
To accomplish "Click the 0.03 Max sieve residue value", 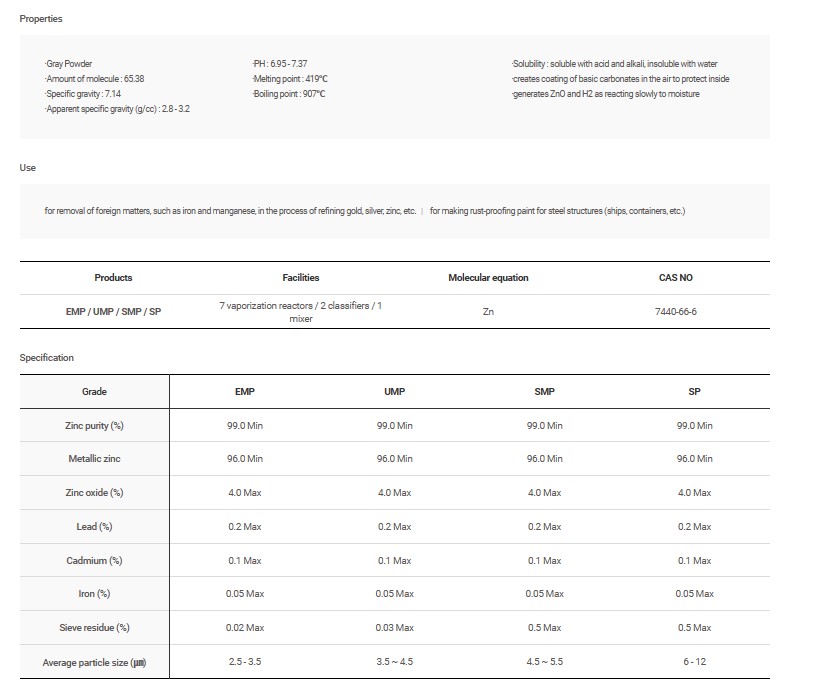I will coord(394,628).
